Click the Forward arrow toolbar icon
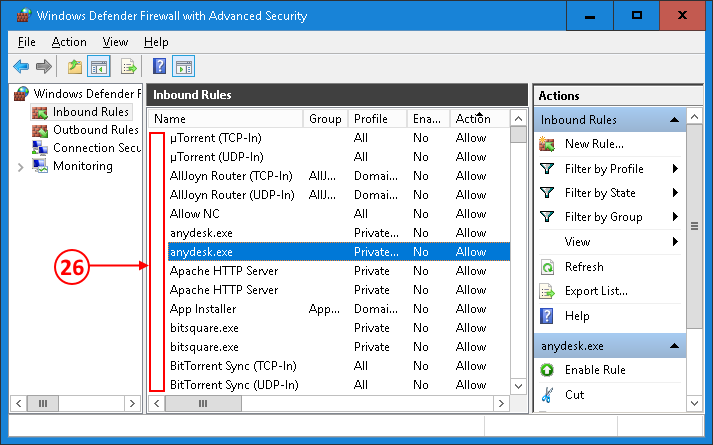 pos(44,67)
